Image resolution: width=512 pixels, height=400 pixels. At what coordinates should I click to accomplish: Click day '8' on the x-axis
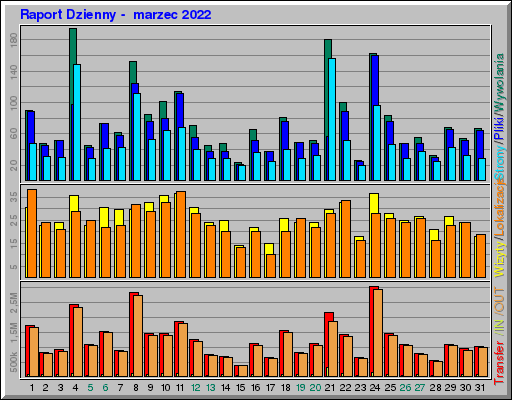coord(136,388)
